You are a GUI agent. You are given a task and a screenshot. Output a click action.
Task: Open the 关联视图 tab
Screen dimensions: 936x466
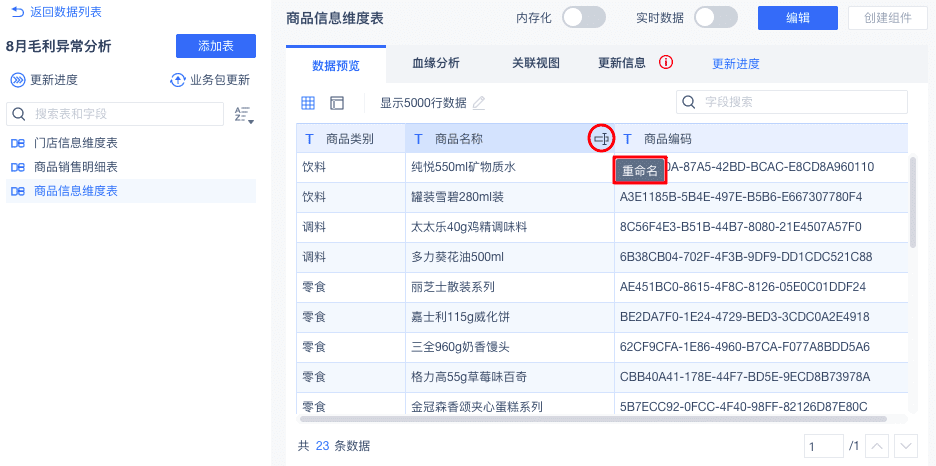pyautogui.click(x=536, y=63)
